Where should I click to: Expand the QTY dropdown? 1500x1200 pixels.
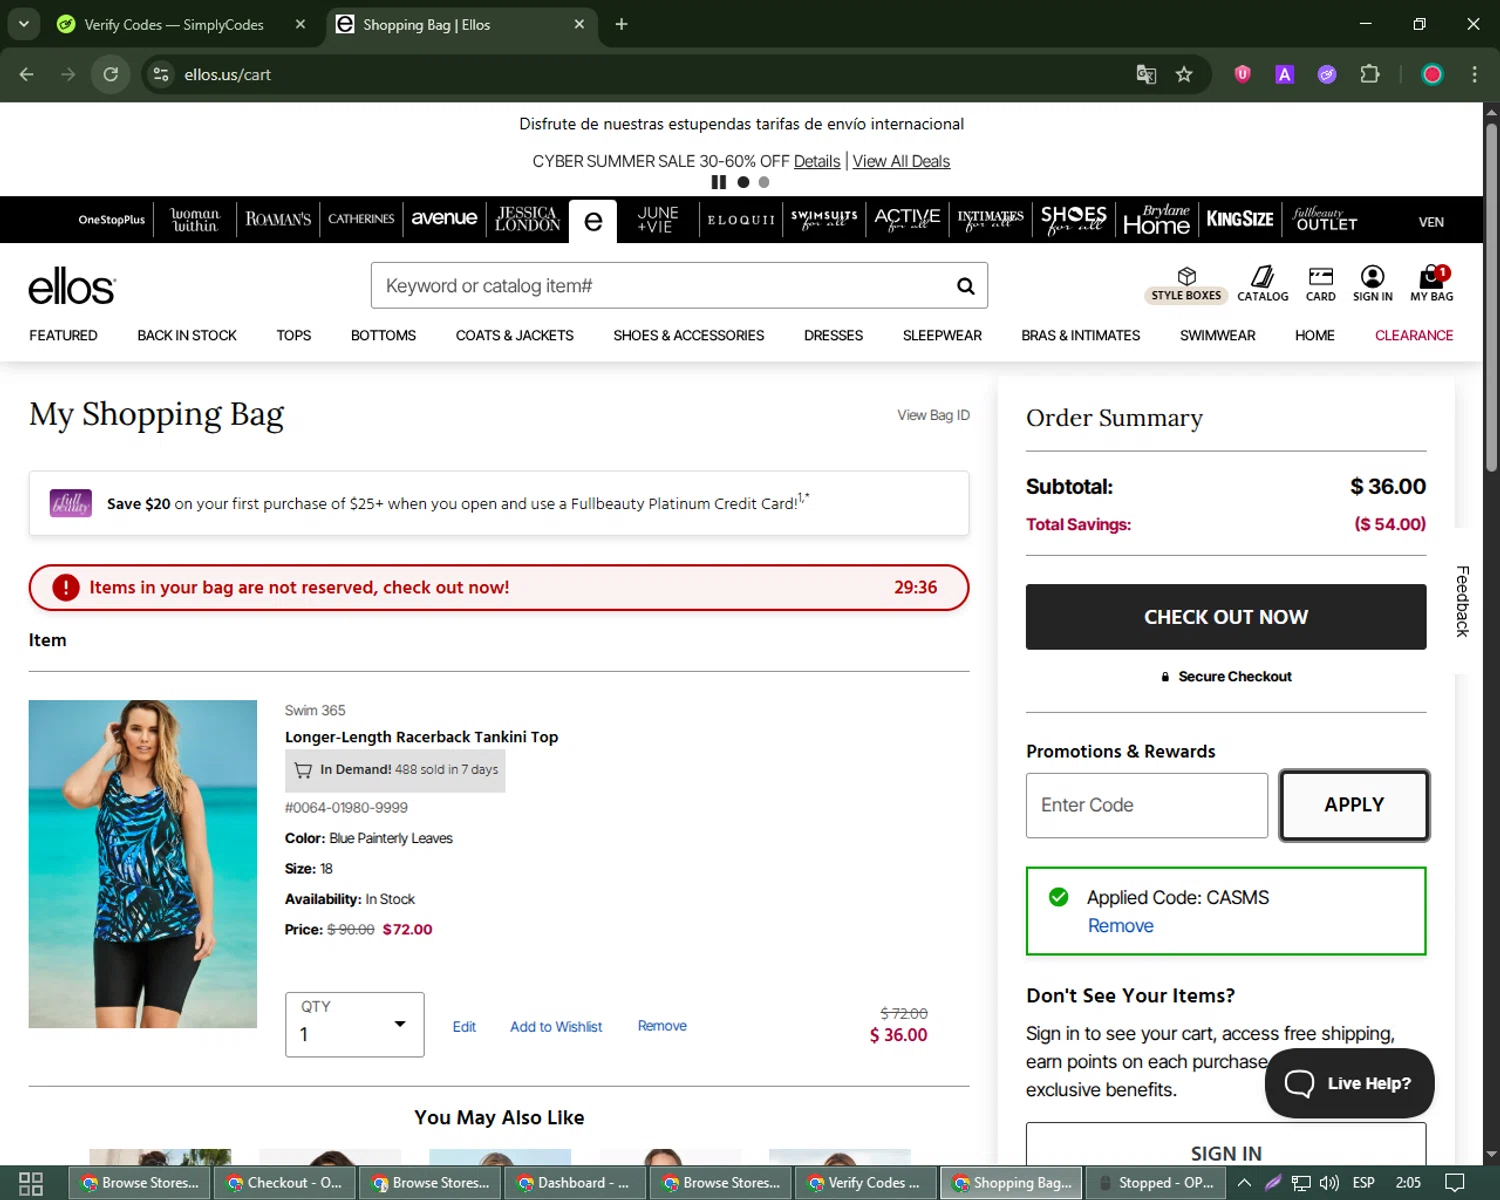(354, 1024)
